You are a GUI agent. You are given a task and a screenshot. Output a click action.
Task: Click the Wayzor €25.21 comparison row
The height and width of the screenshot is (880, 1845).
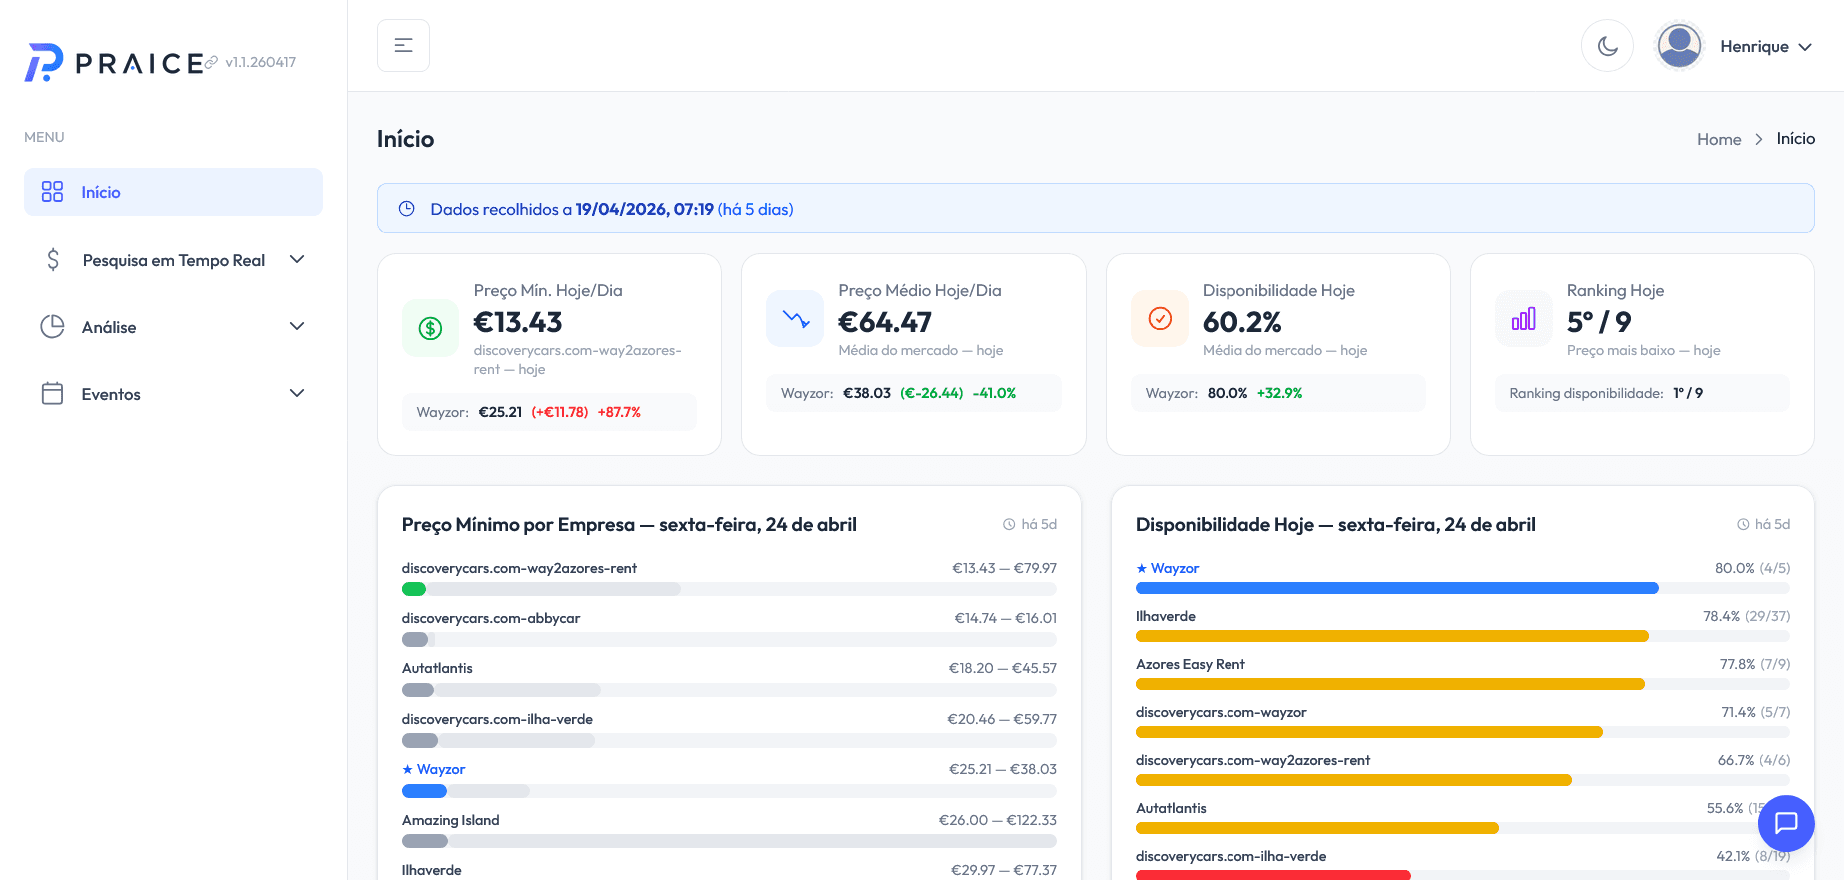pyautogui.click(x=549, y=412)
